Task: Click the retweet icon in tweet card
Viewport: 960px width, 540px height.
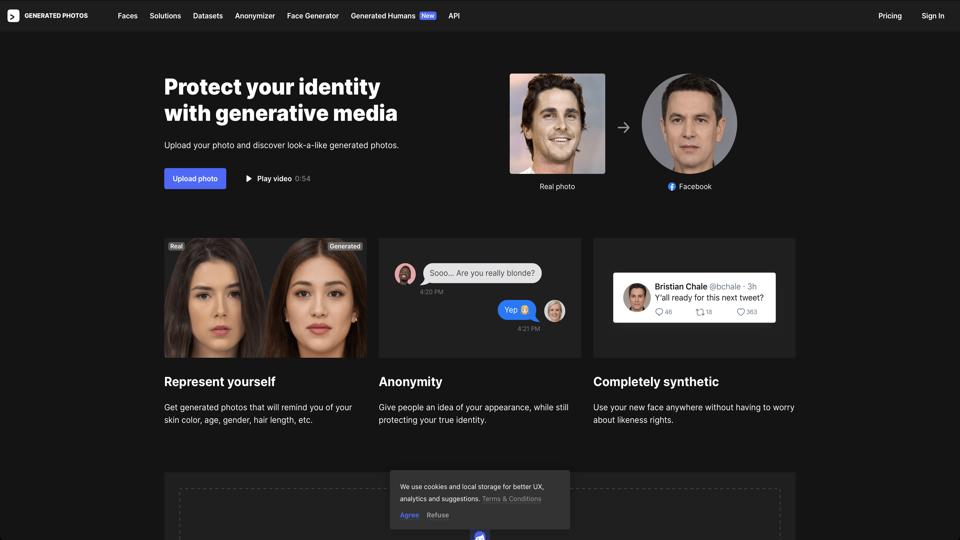Action: coord(700,312)
